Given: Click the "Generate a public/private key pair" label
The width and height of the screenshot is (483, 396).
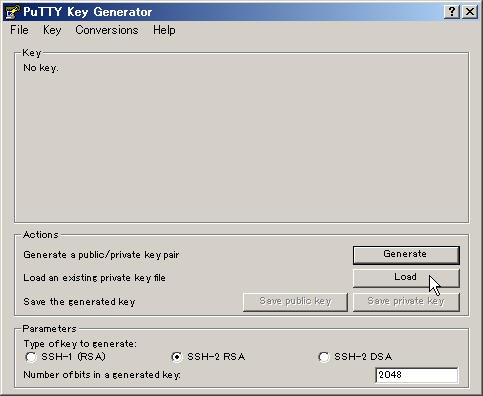Looking at the screenshot, I should [x=101, y=255].
